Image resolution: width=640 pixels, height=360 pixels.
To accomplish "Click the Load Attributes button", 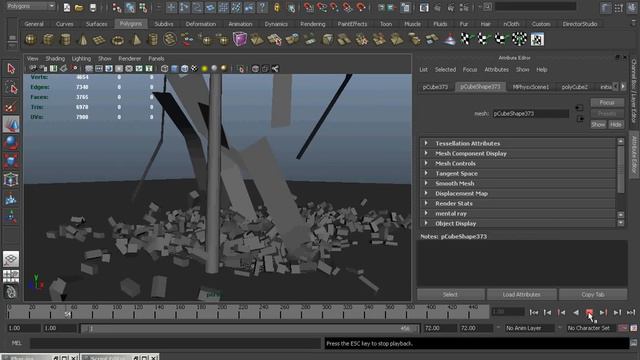I will click(x=522, y=294).
